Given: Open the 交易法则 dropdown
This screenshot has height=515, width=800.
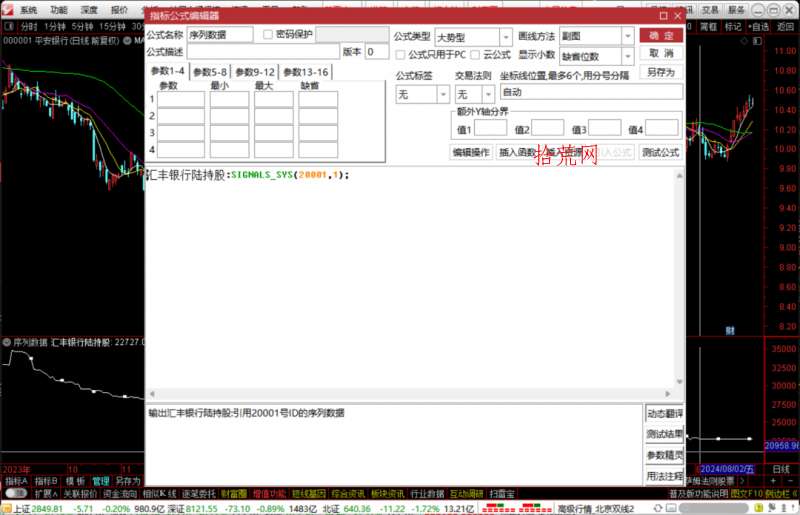Looking at the screenshot, I should pos(488,94).
